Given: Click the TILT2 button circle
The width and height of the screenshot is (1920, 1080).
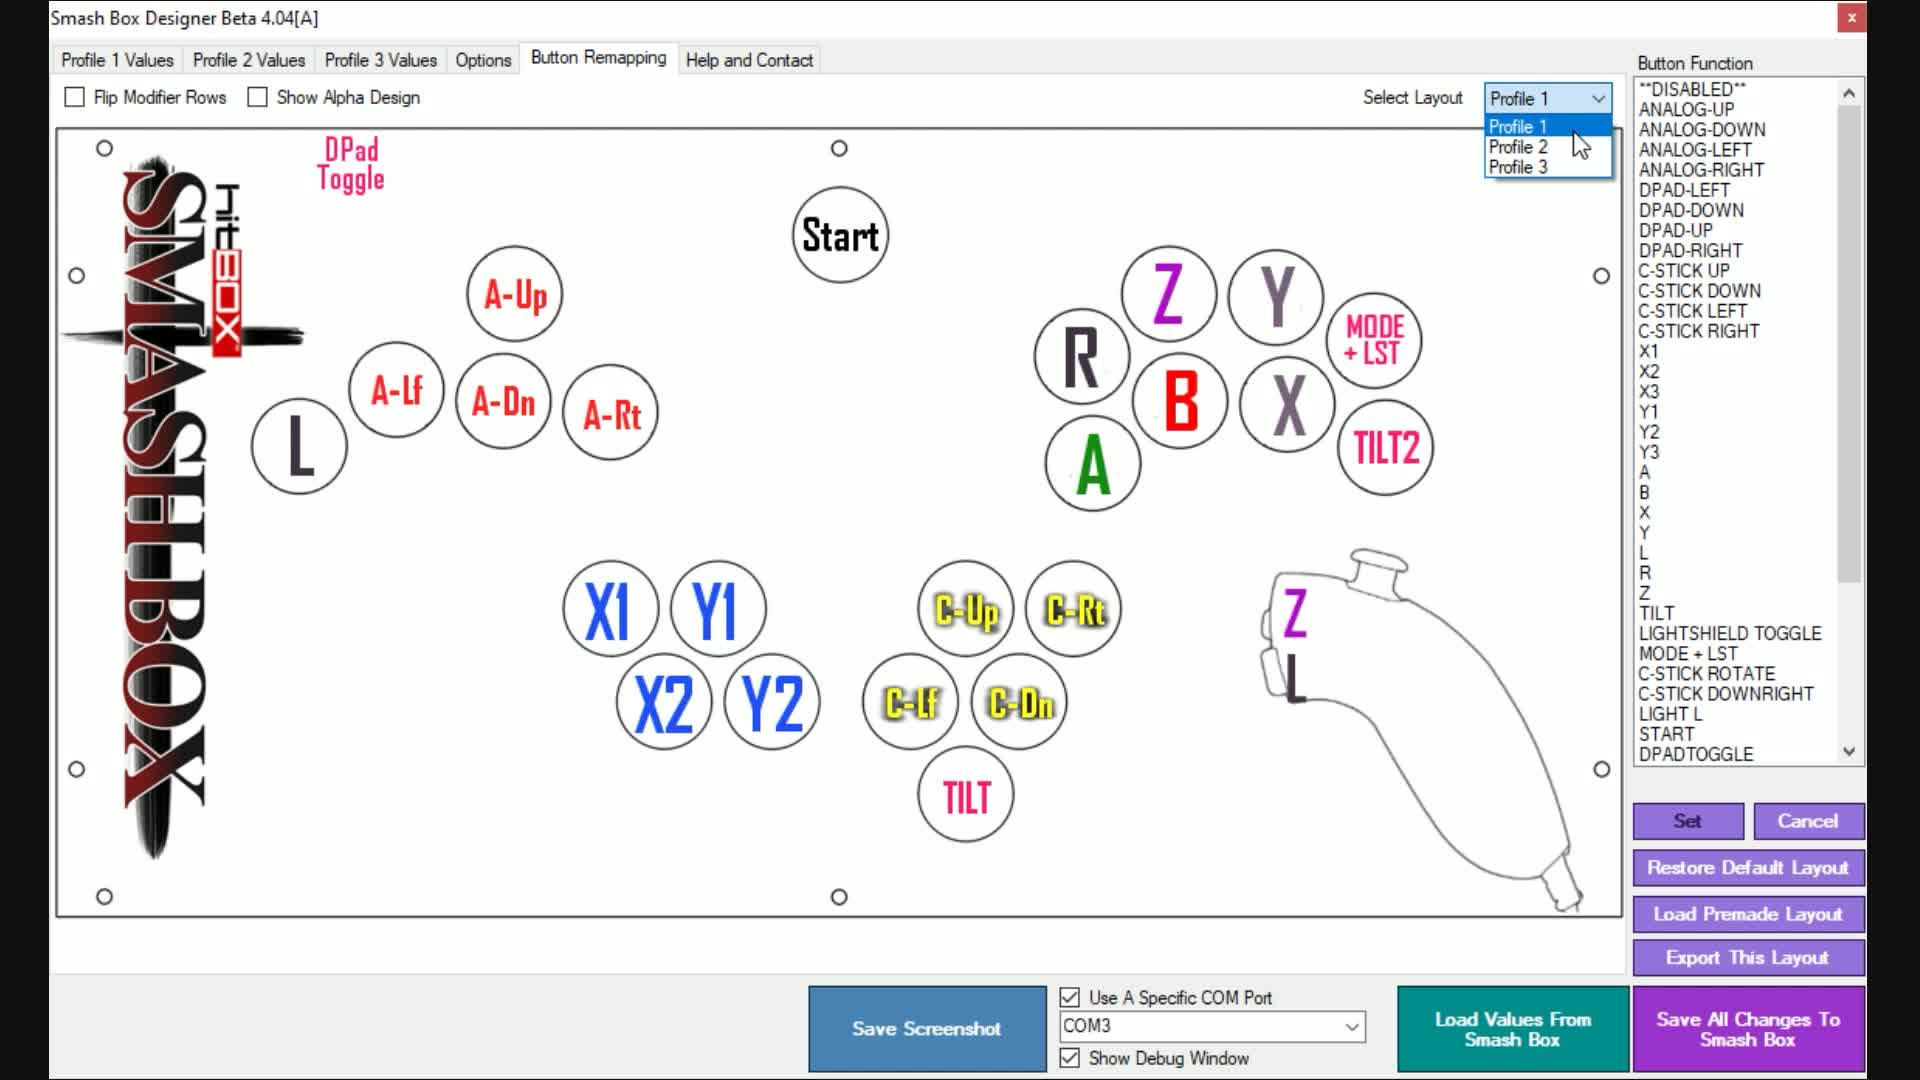Looking at the screenshot, I should click(x=1386, y=447).
